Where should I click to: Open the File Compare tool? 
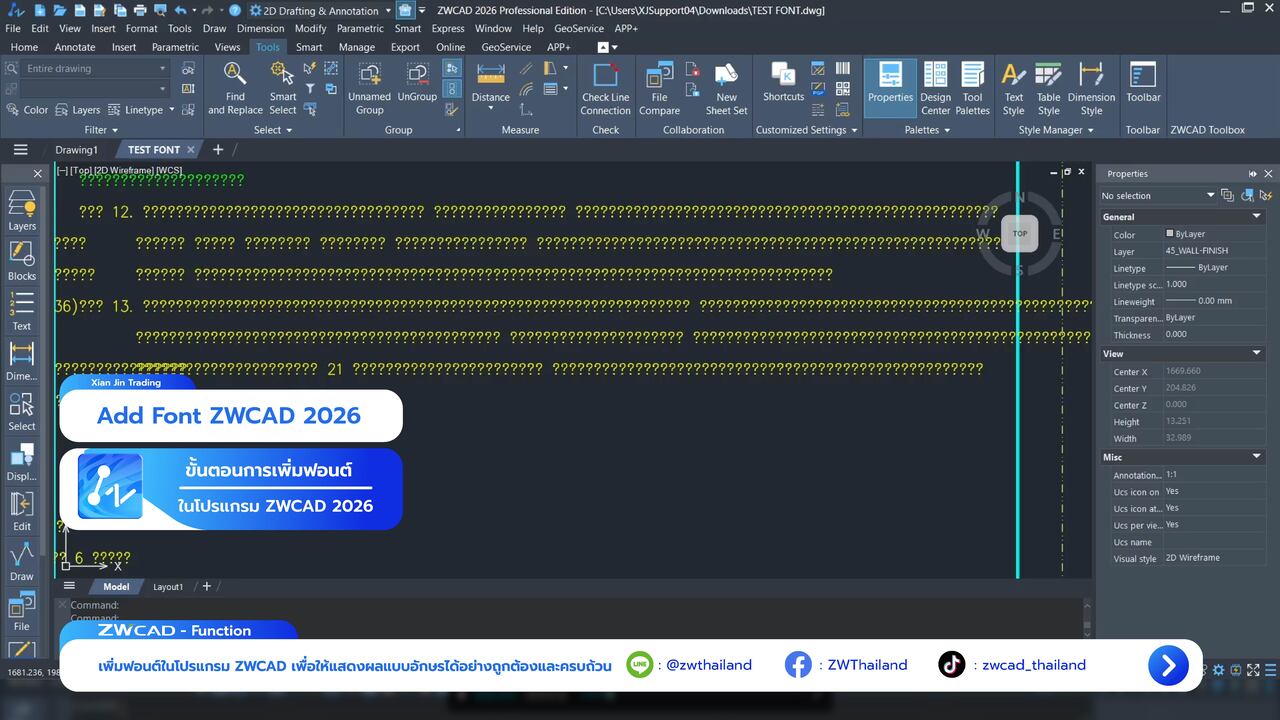tap(659, 87)
